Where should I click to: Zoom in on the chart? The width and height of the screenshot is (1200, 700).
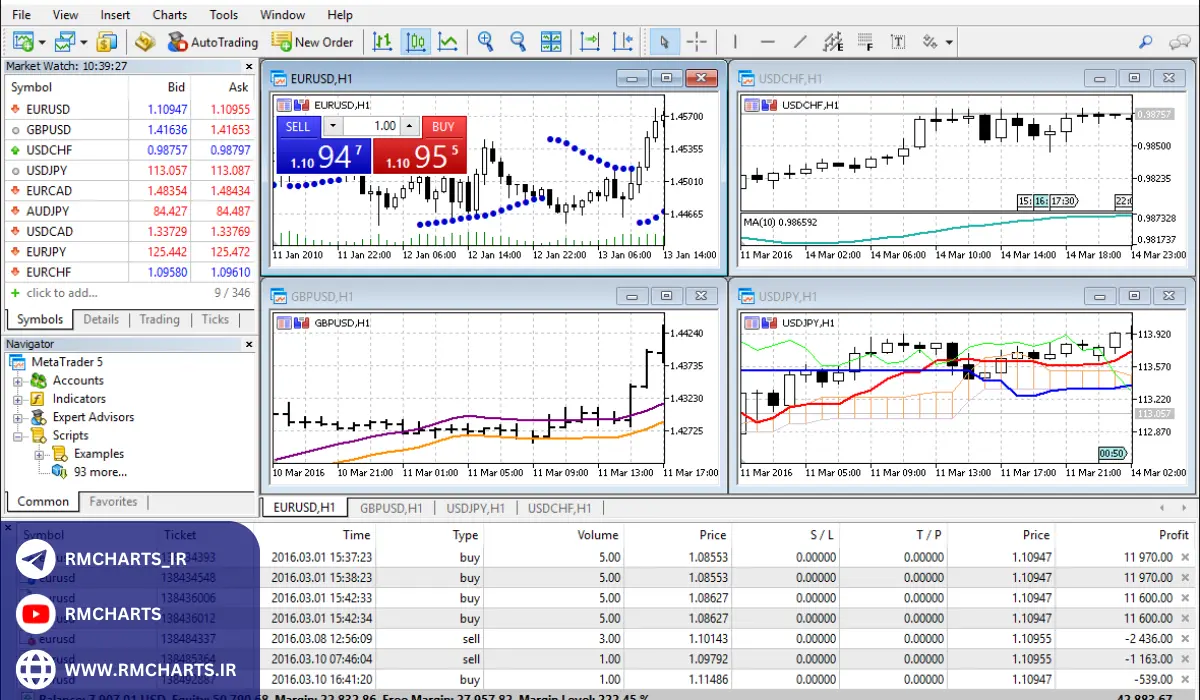485,42
